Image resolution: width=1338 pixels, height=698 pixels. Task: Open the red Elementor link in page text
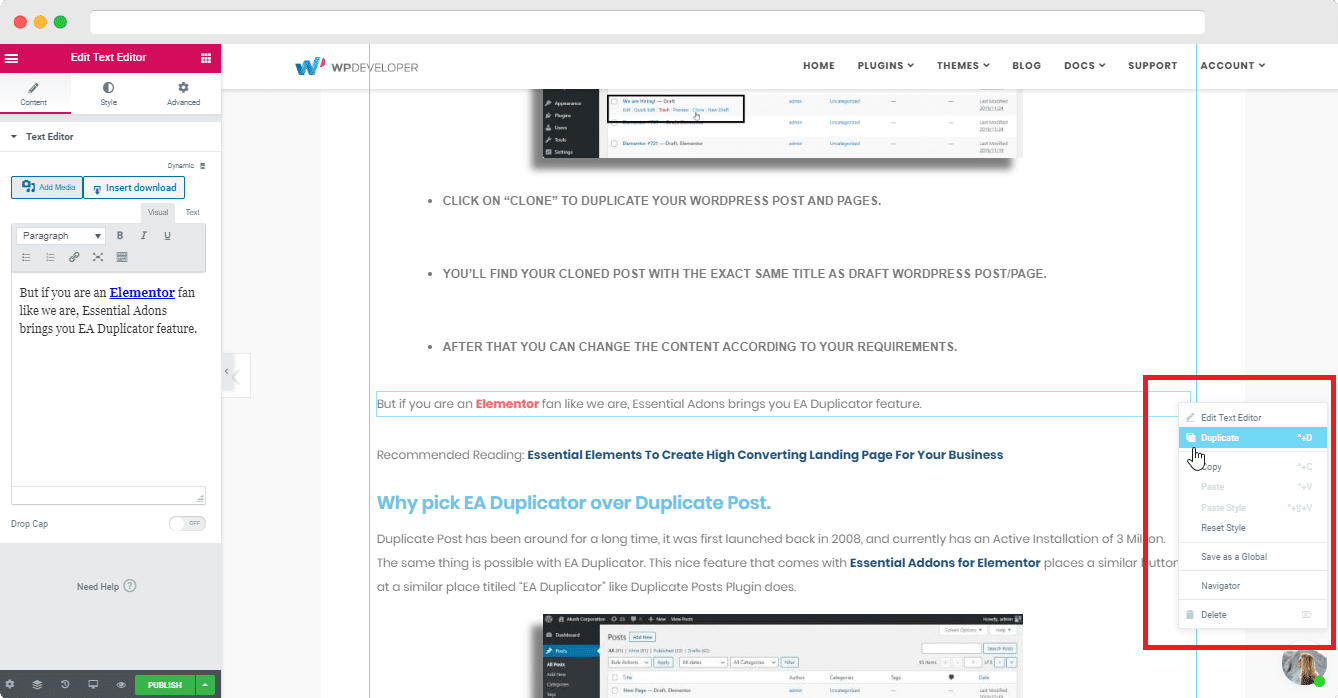coord(507,404)
